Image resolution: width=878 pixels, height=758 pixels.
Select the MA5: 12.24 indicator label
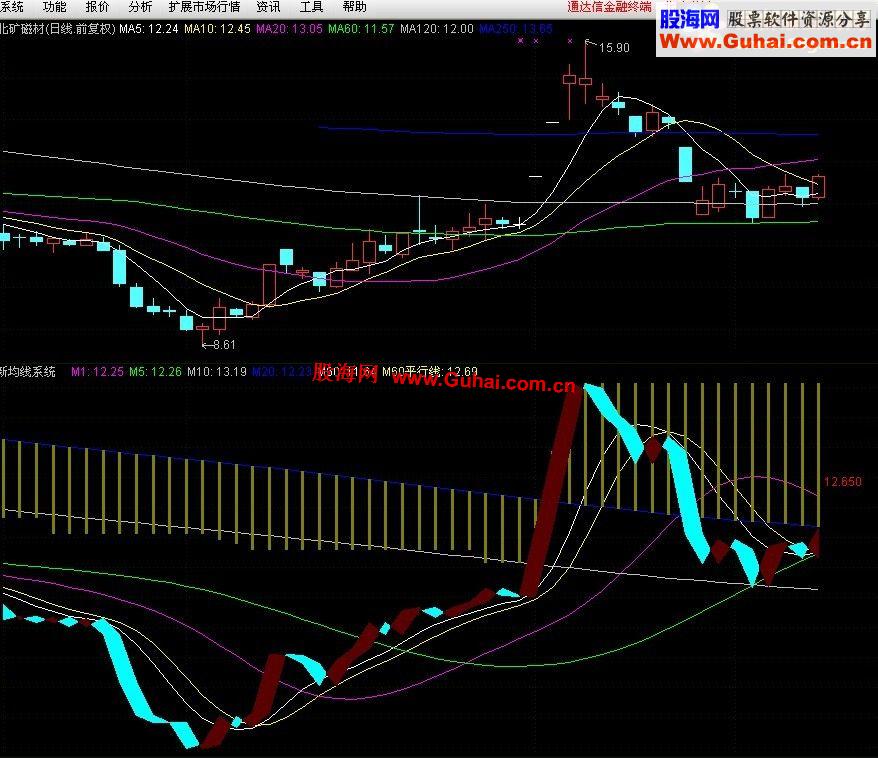[x=149, y=29]
